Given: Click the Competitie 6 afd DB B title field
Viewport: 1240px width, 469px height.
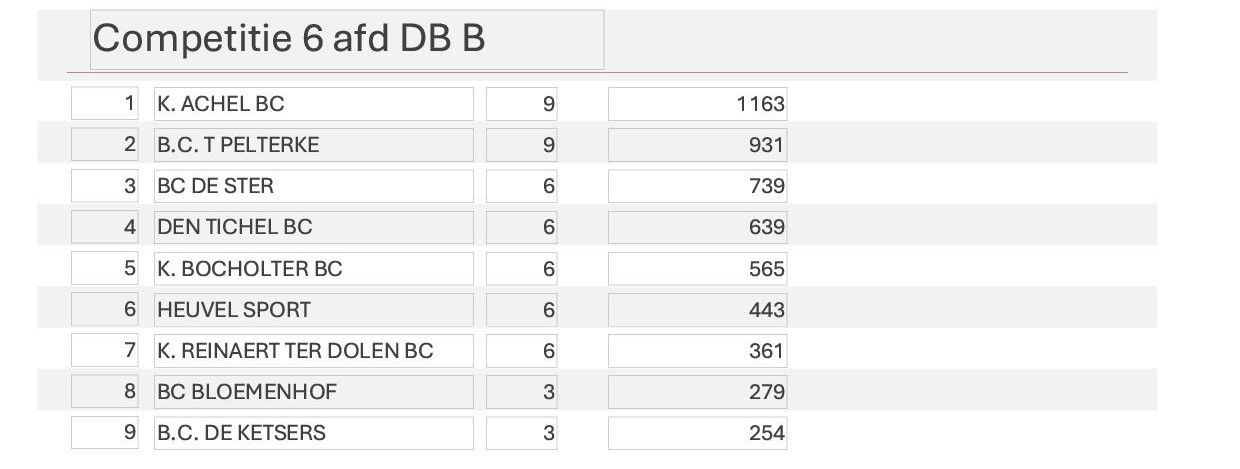Looking at the screenshot, I should (x=347, y=40).
